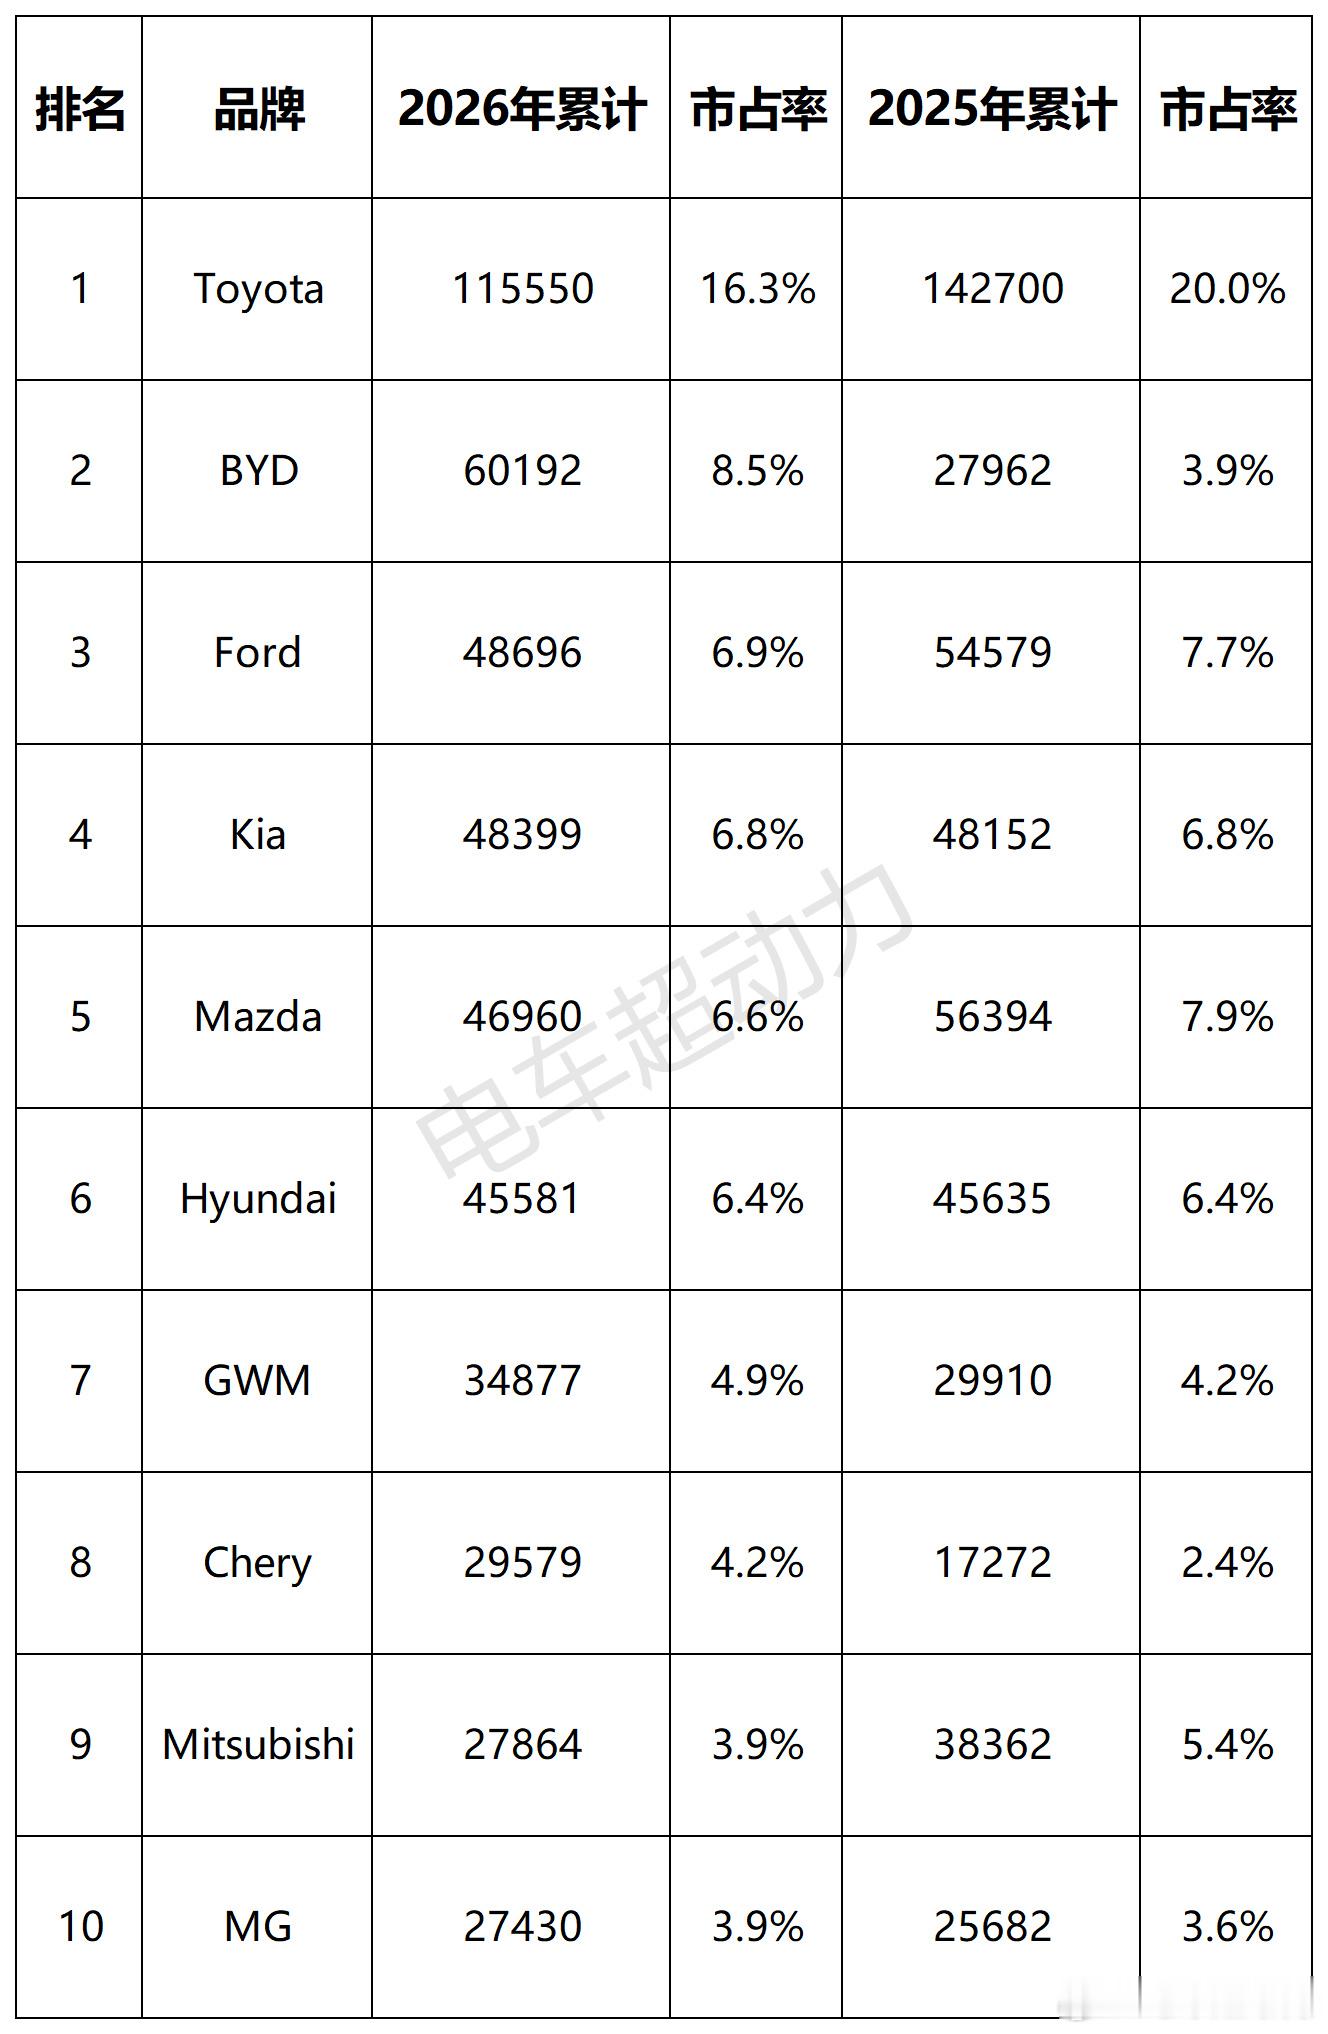Viewport: 1328px width, 2034px height.
Task: Select the MG brand cell
Action: [257, 1927]
